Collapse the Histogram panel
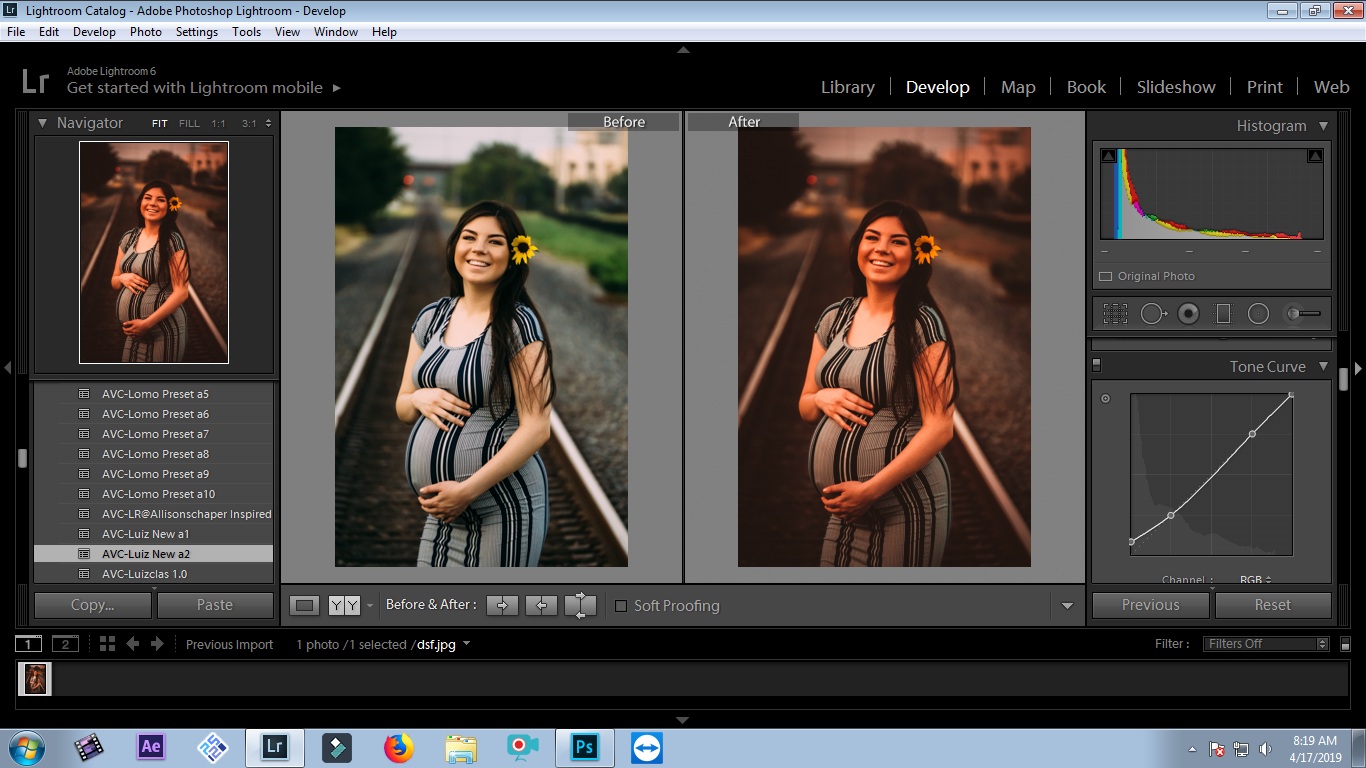Viewport: 1366px width, 768px height. (1323, 126)
